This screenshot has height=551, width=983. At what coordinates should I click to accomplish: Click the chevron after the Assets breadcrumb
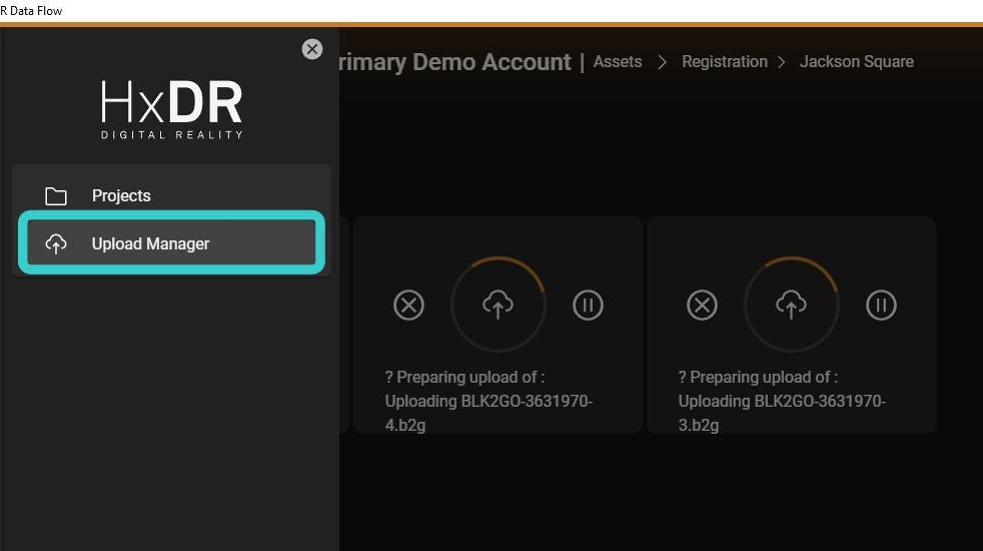pyautogui.click(x=662, y=62)
